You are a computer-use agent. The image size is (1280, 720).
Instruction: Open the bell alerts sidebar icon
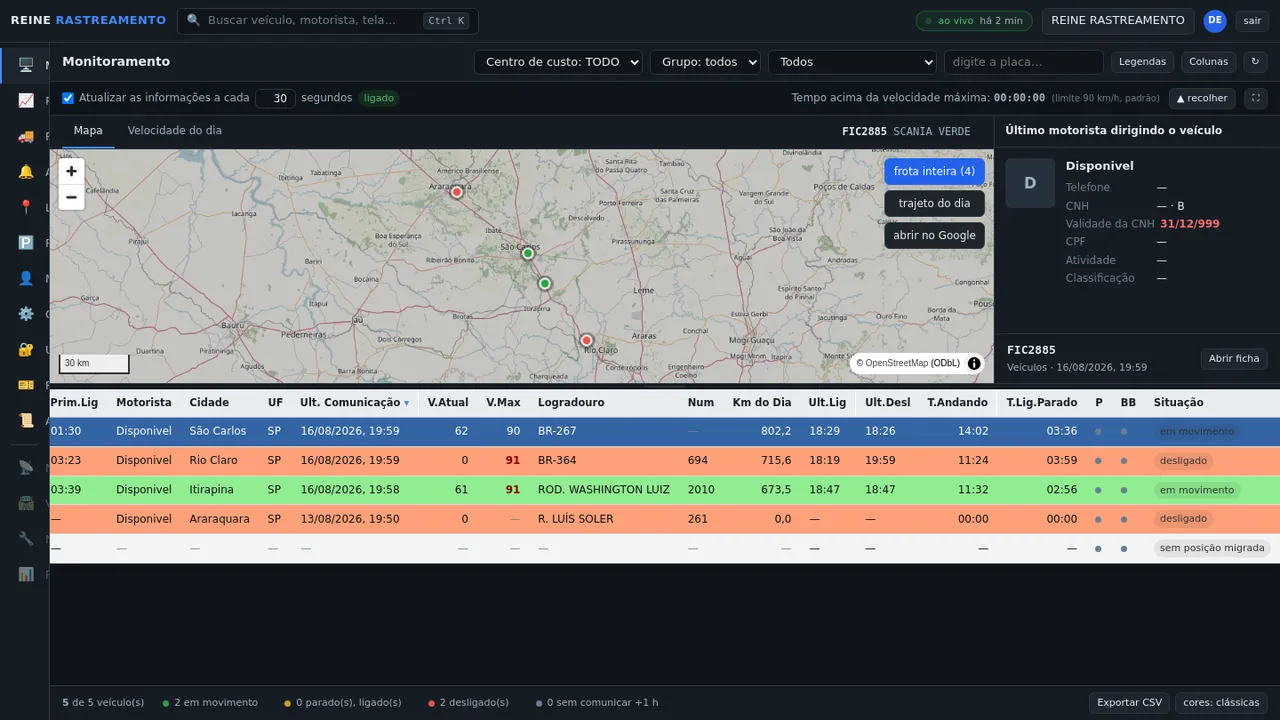click(x=26, y=172)
